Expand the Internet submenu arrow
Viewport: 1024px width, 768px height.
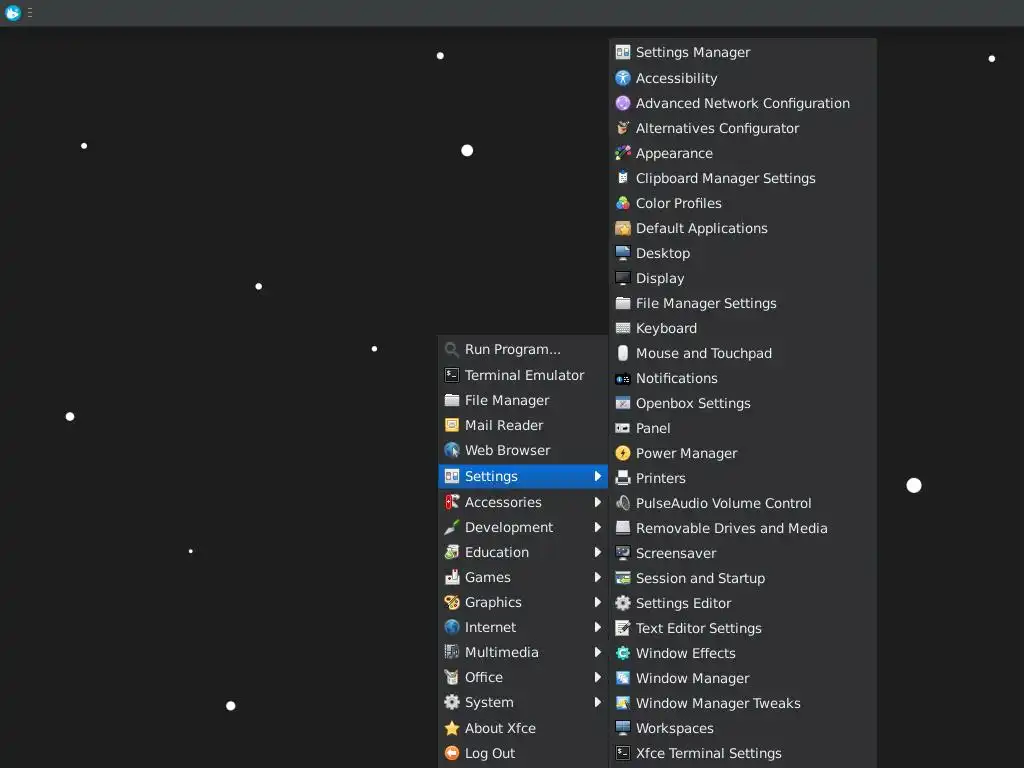coord(597,627)
